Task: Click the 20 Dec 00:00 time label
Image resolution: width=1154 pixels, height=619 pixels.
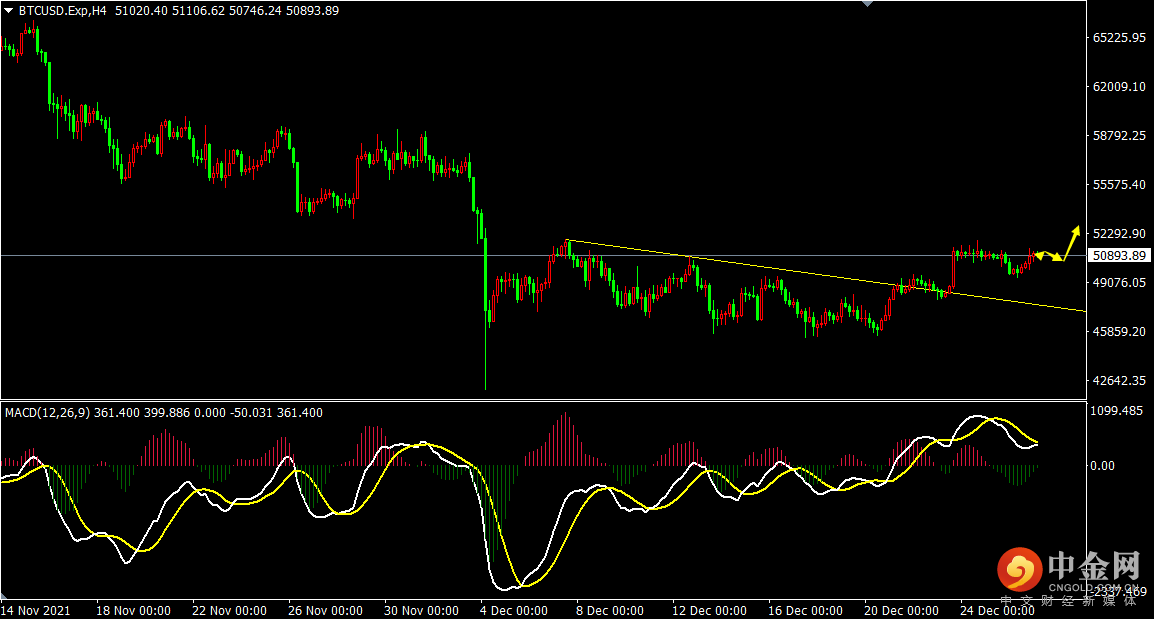Action: tap(902, 611)
